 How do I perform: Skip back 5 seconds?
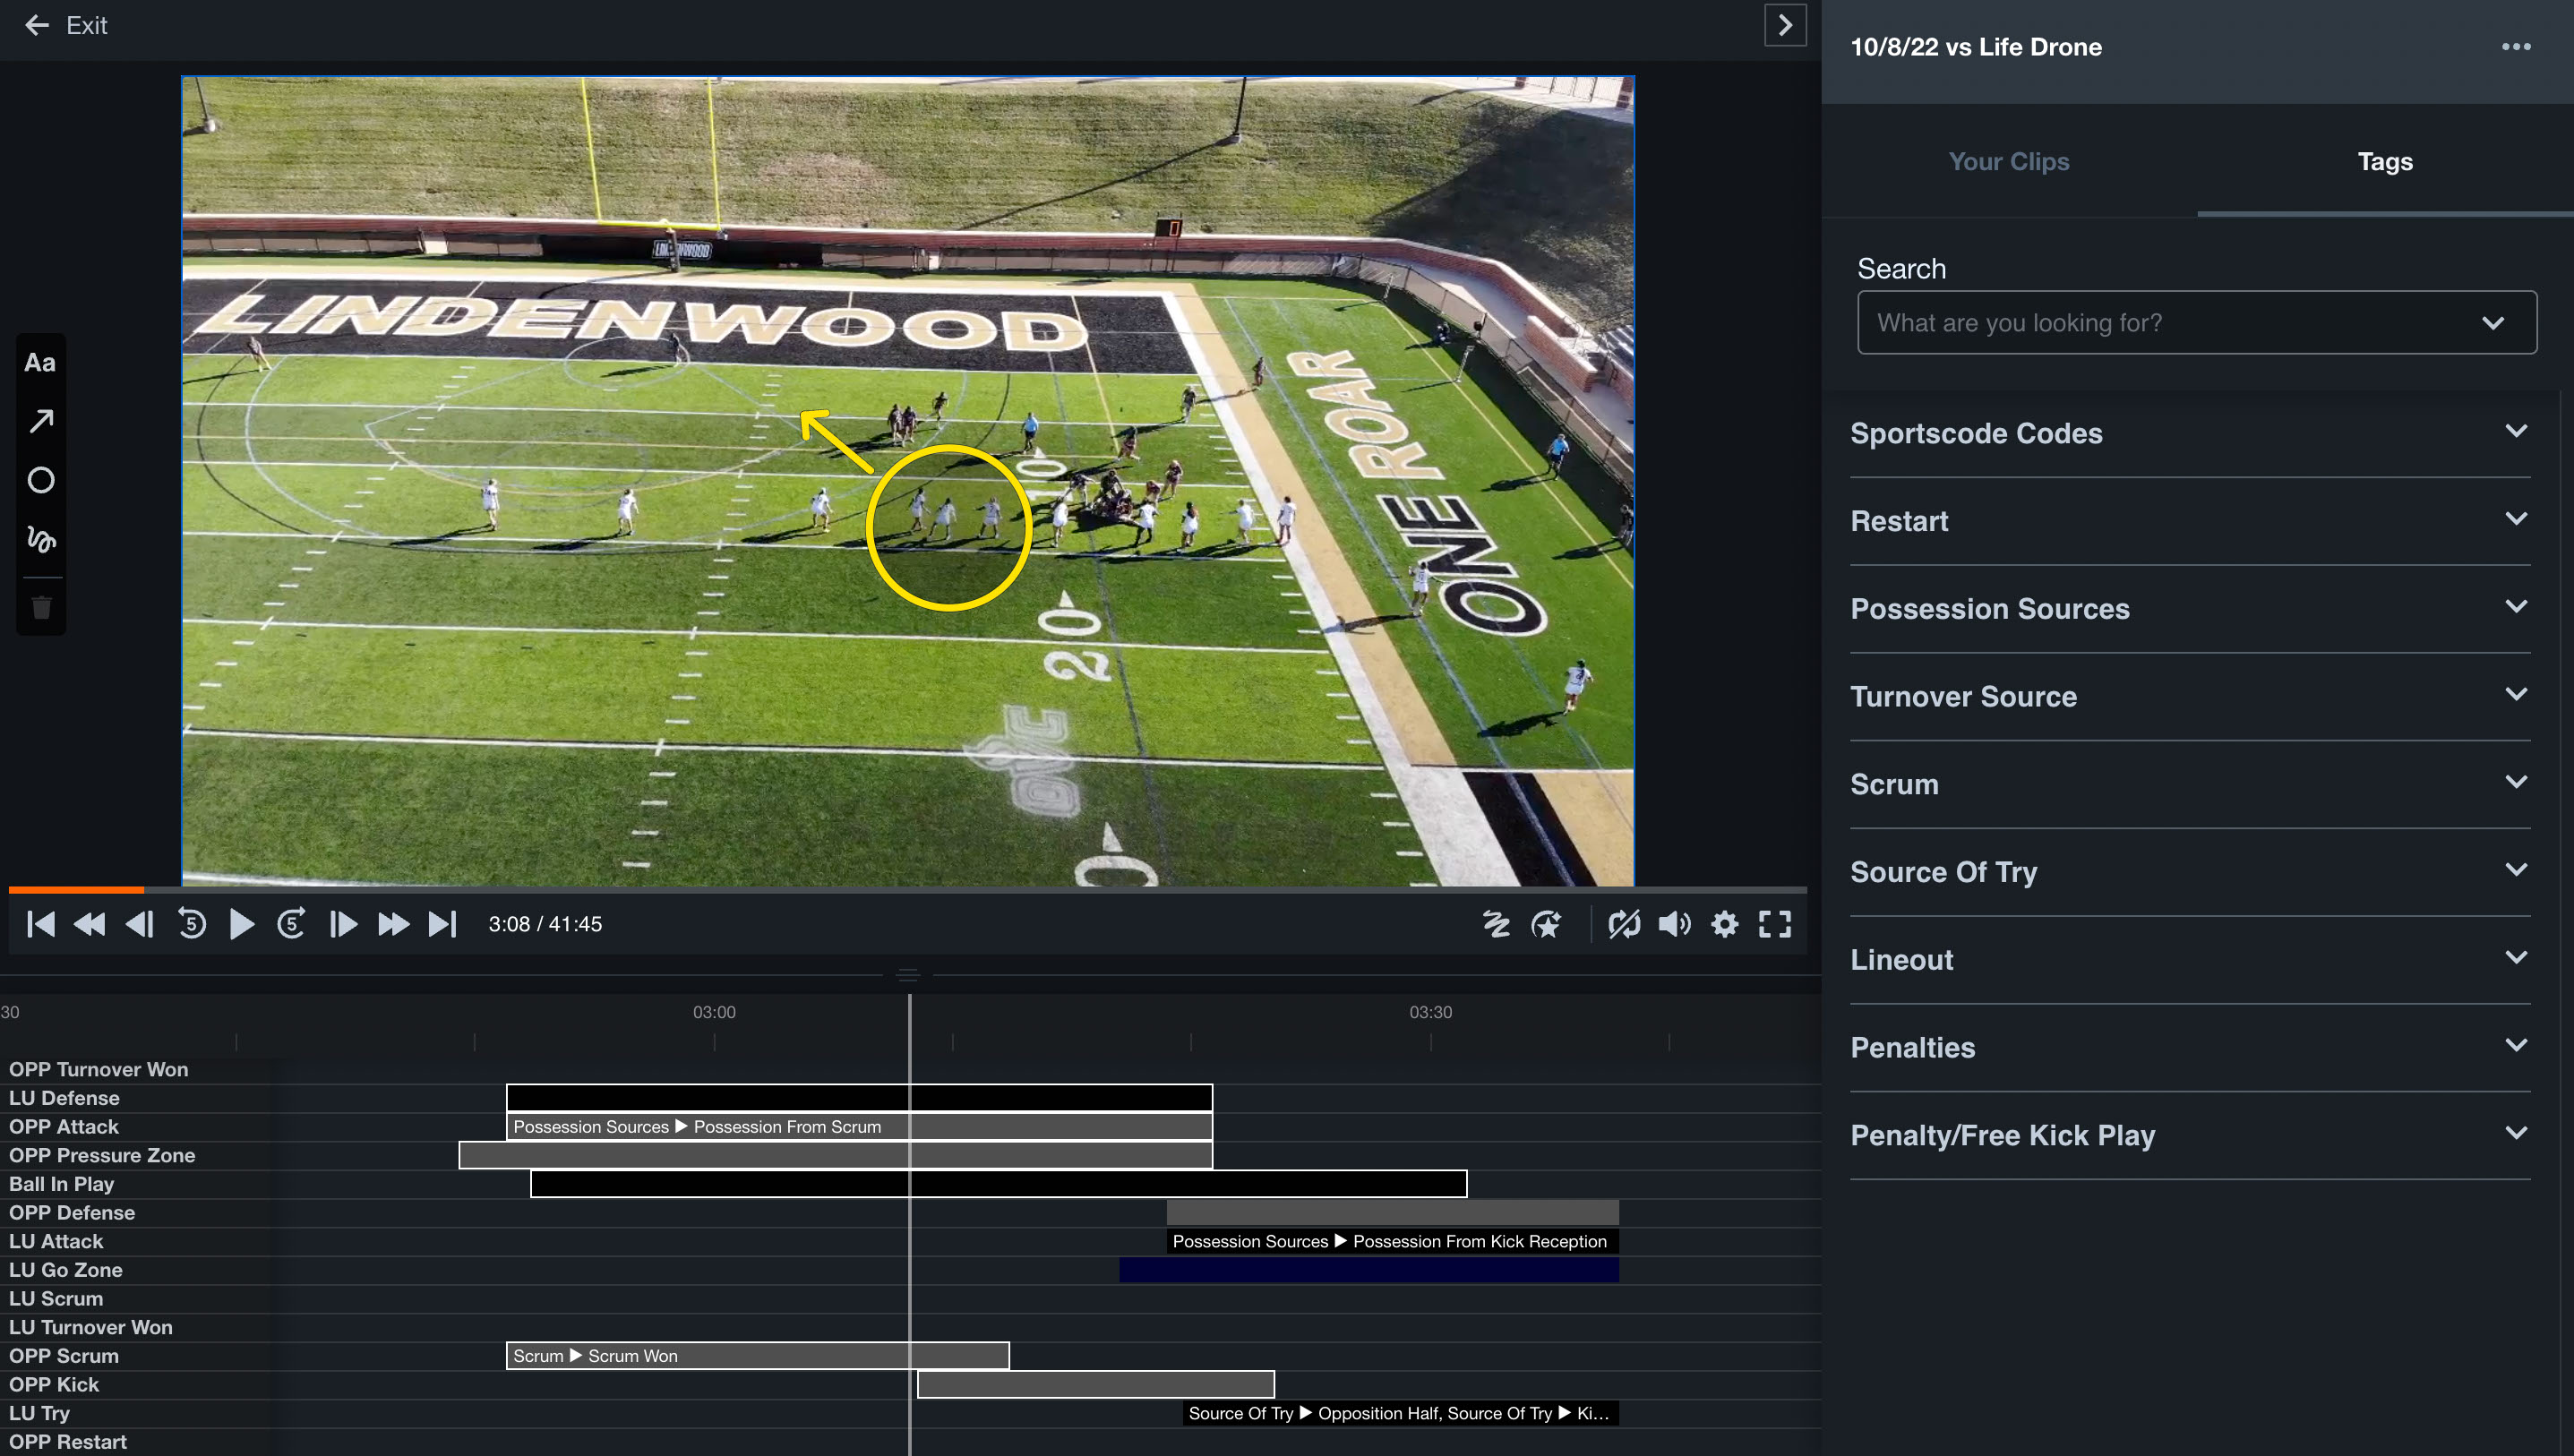192,923
